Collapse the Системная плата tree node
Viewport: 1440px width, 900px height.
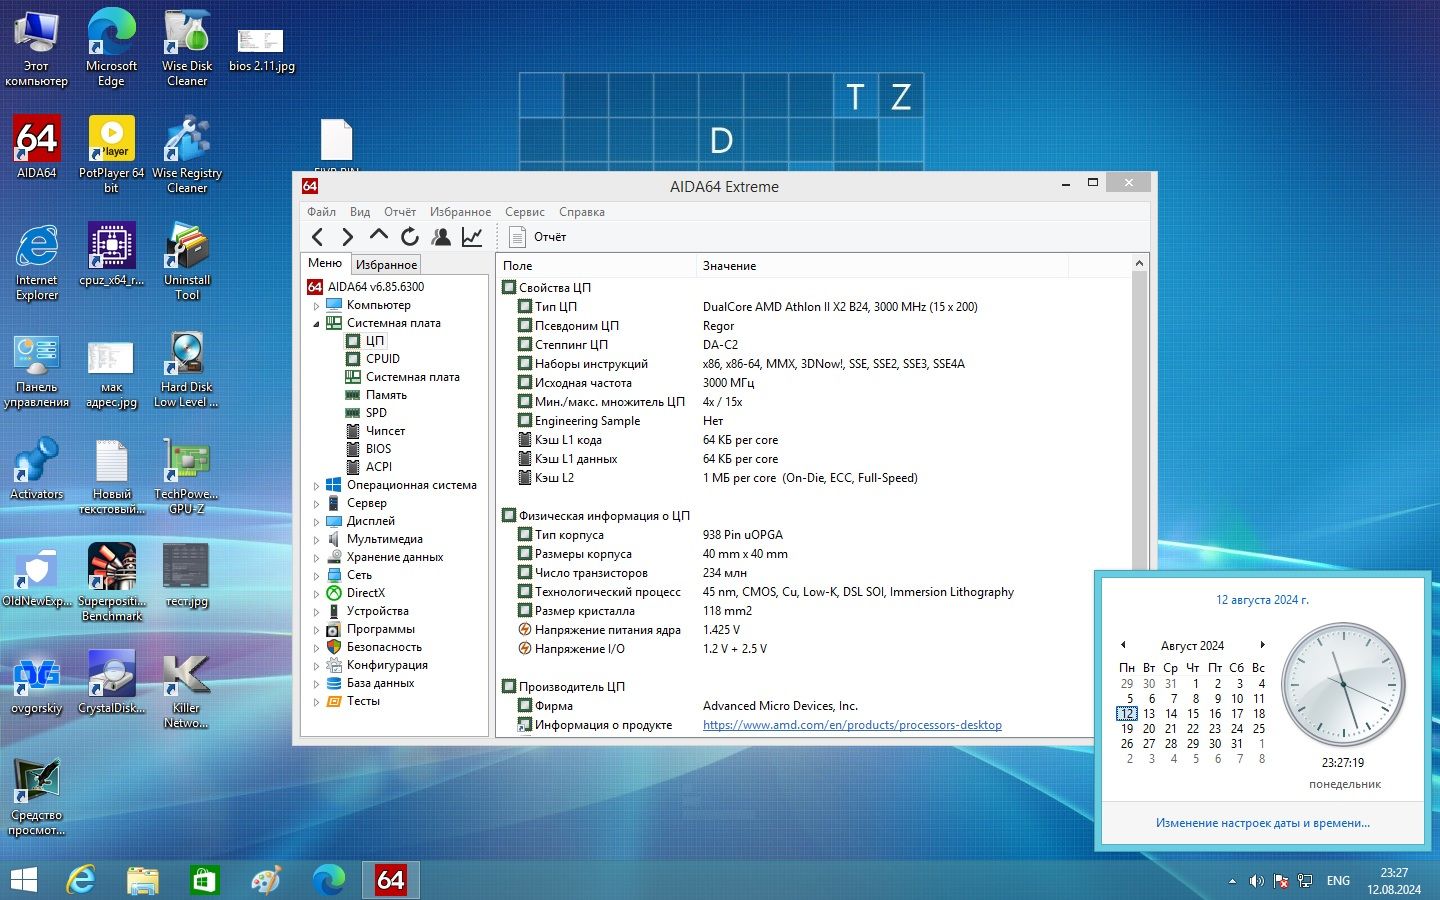click(x=316, y=324)
